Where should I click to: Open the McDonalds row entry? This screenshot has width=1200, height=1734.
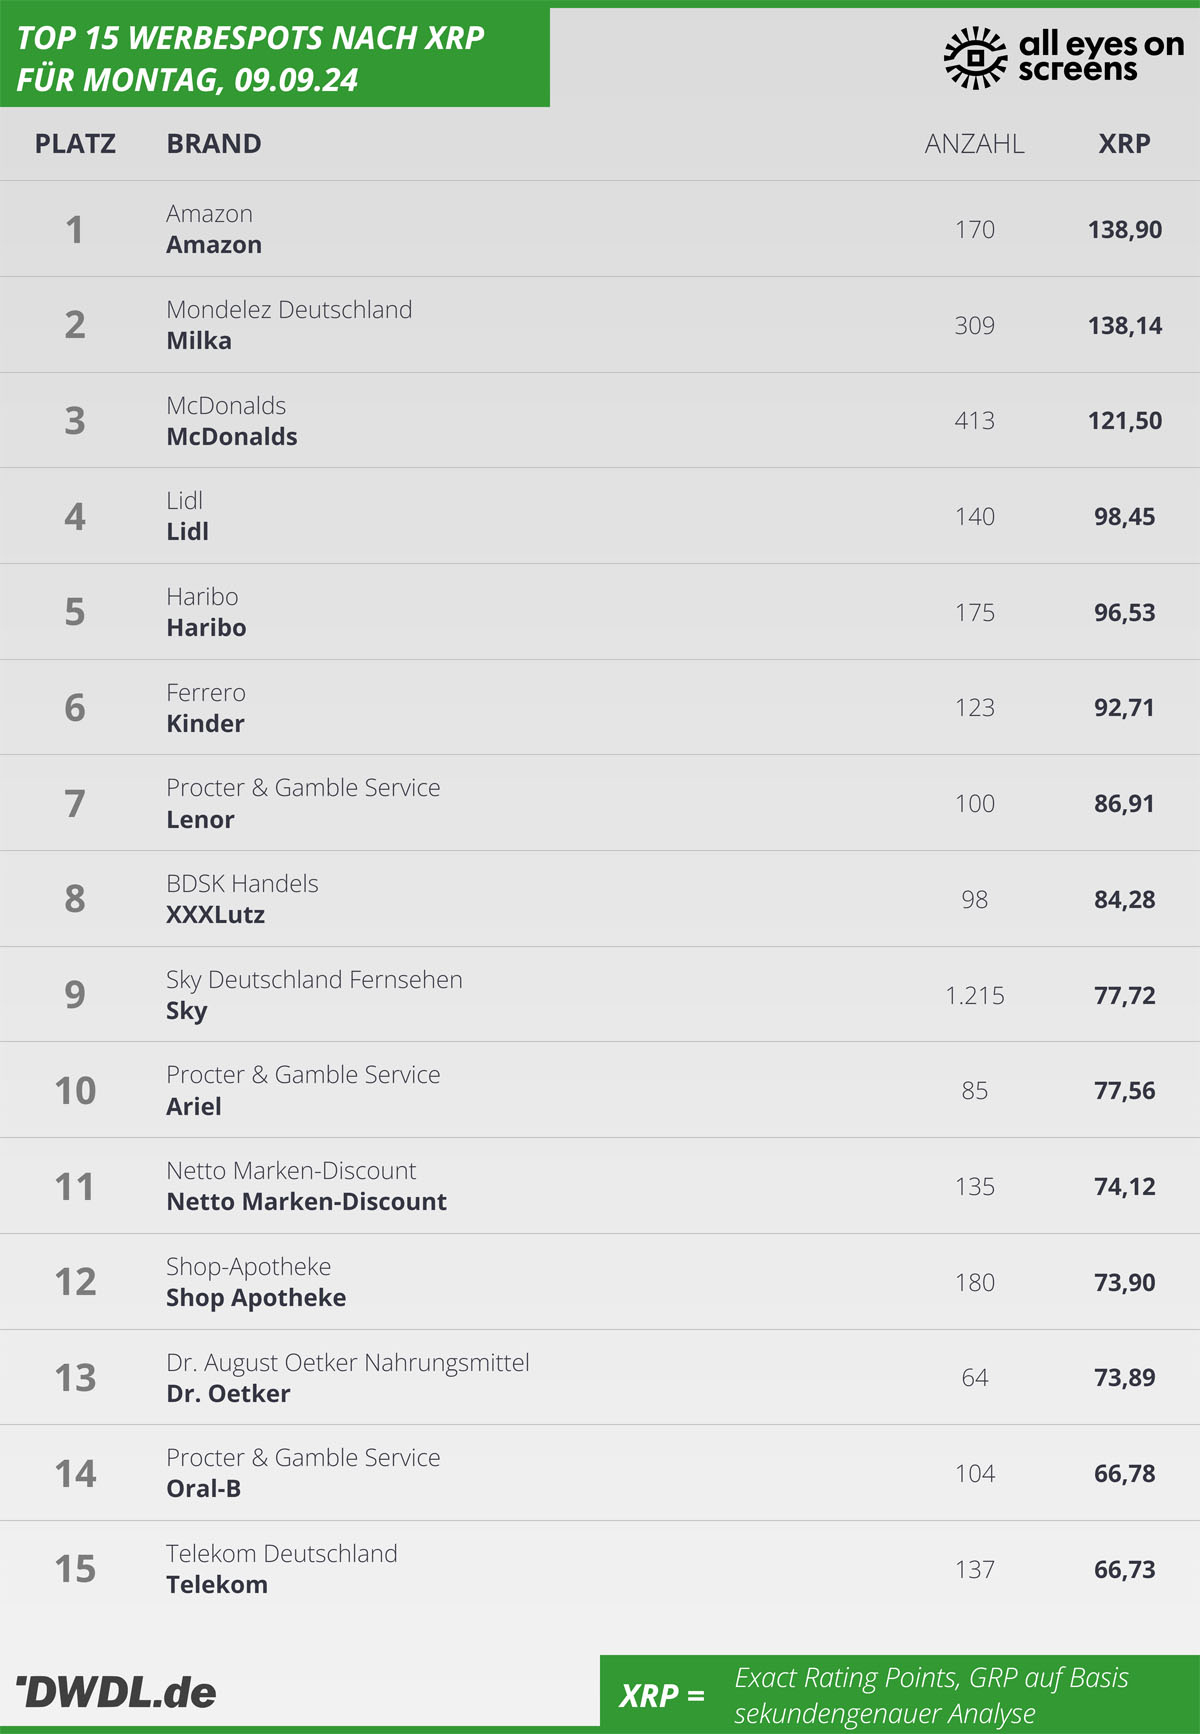pos(600,420)
